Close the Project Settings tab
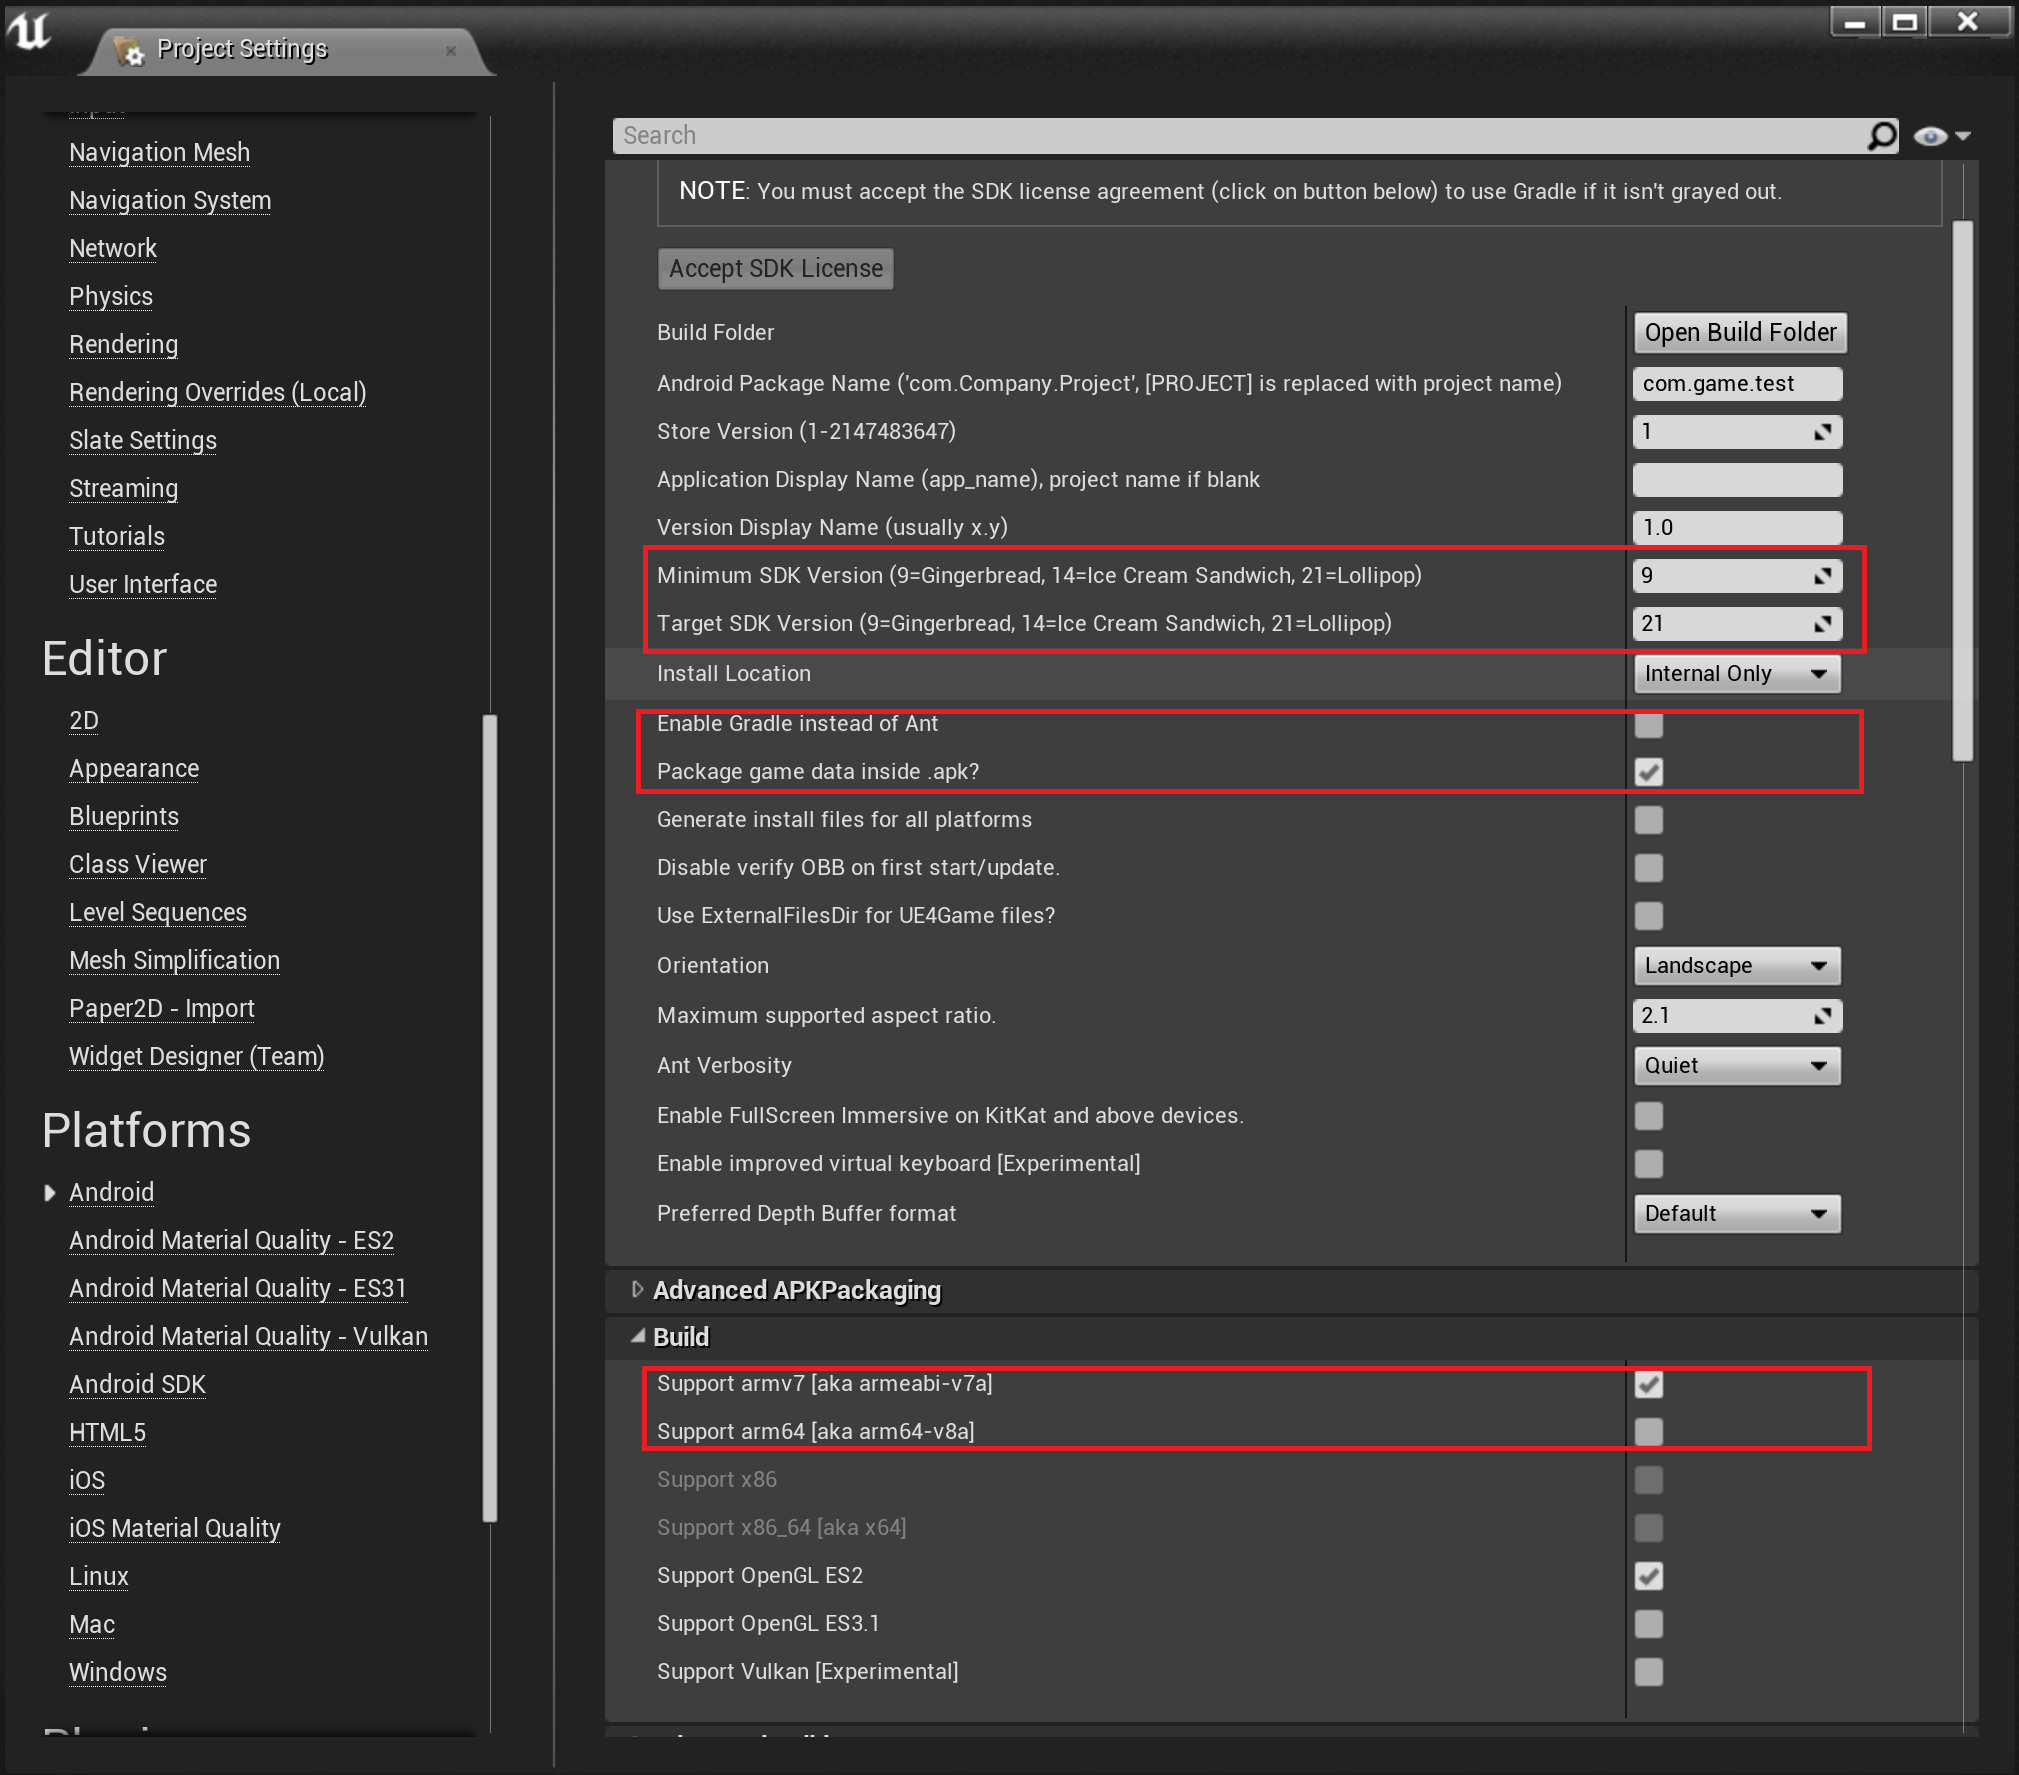Viewport: 2019px width, 1775px height. 451,50
